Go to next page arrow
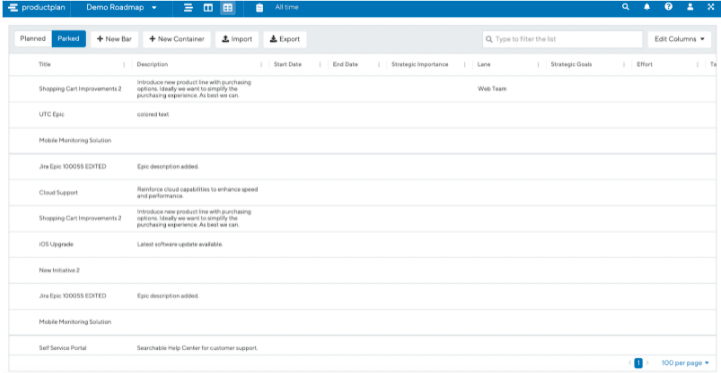Image resolution: width=721 pixels, height=373 pixels. (647, 363)
